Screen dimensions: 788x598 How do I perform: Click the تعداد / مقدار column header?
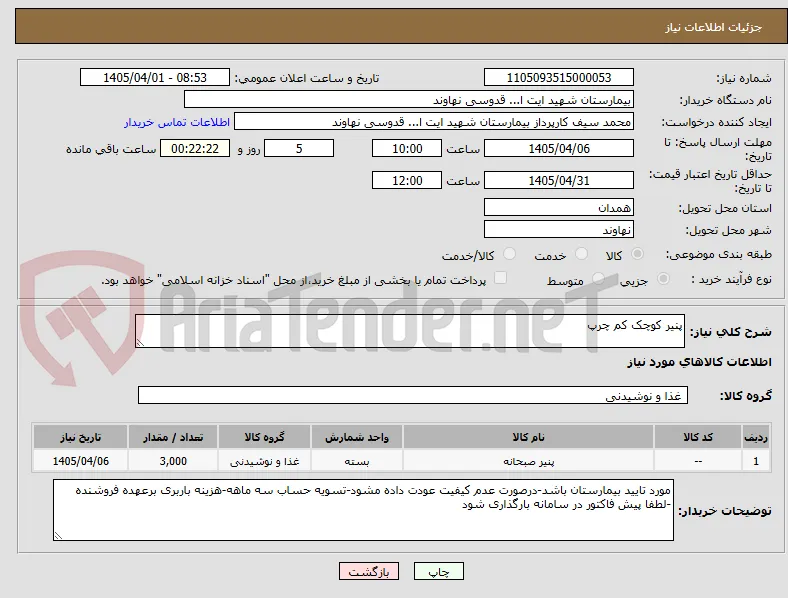pos(173,437)
